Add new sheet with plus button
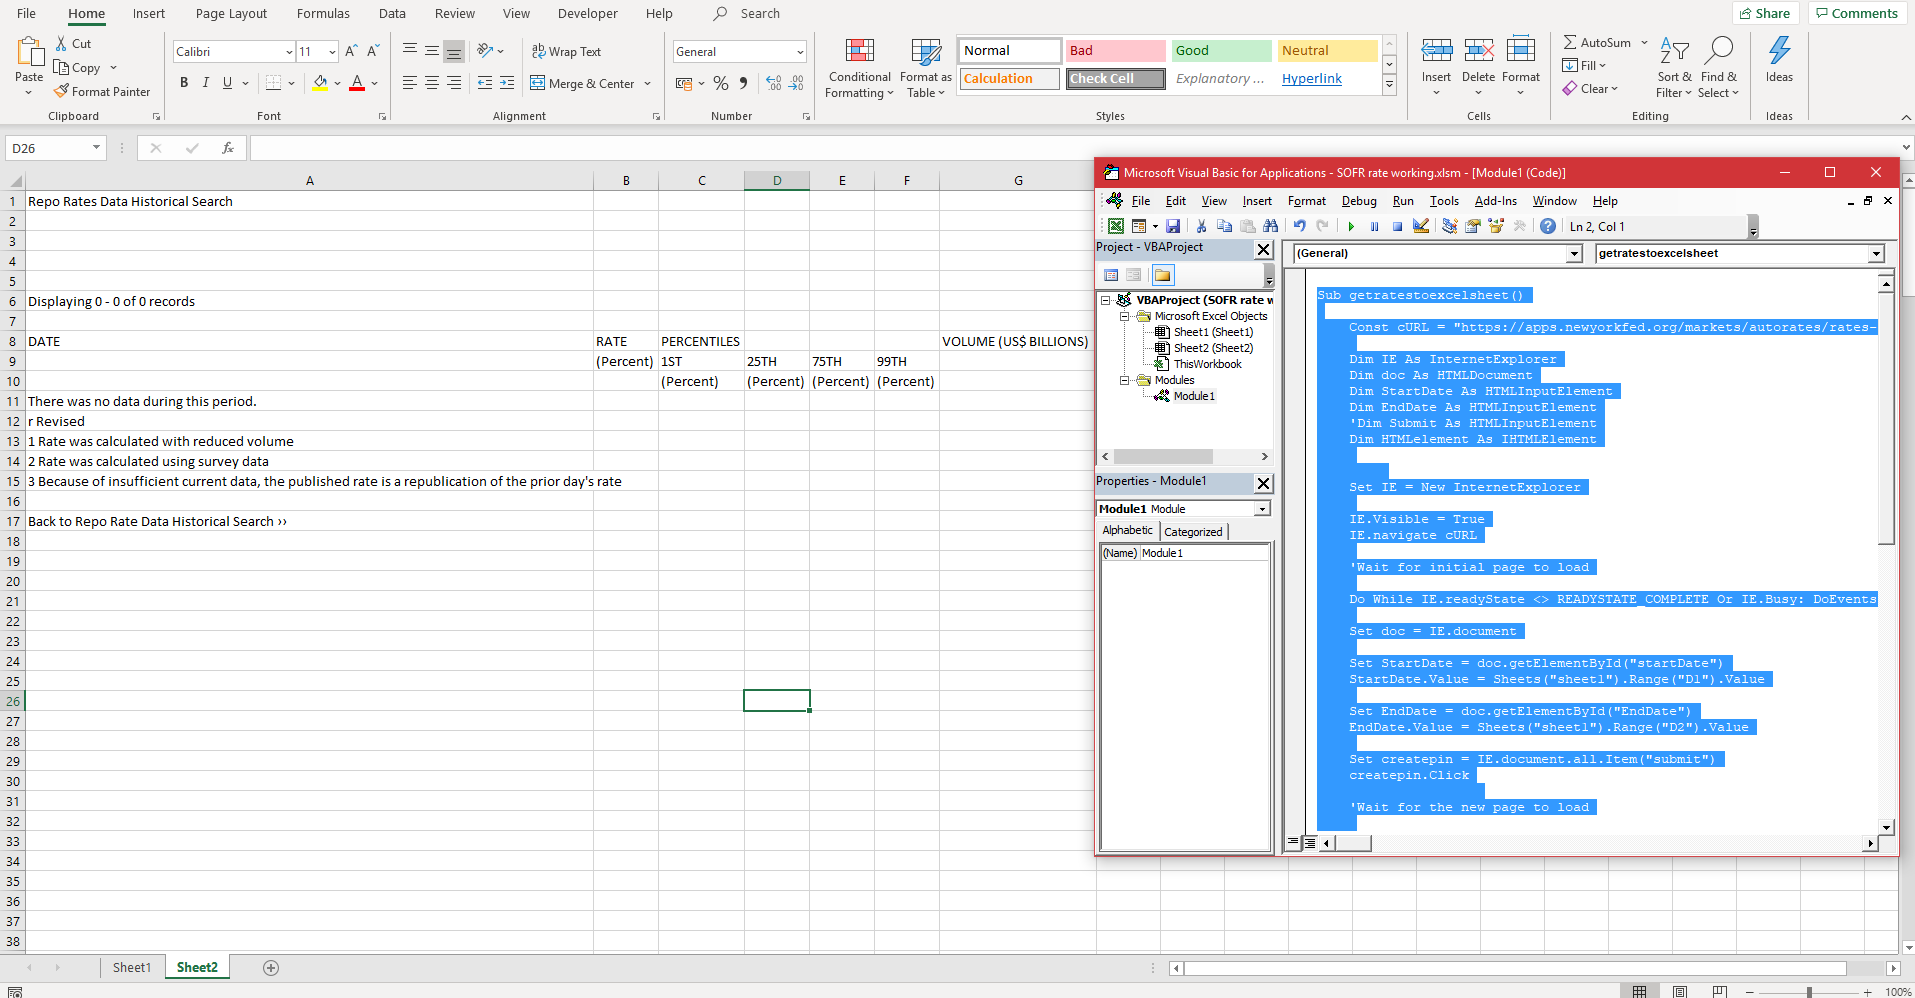 click(x=271, y=967)
